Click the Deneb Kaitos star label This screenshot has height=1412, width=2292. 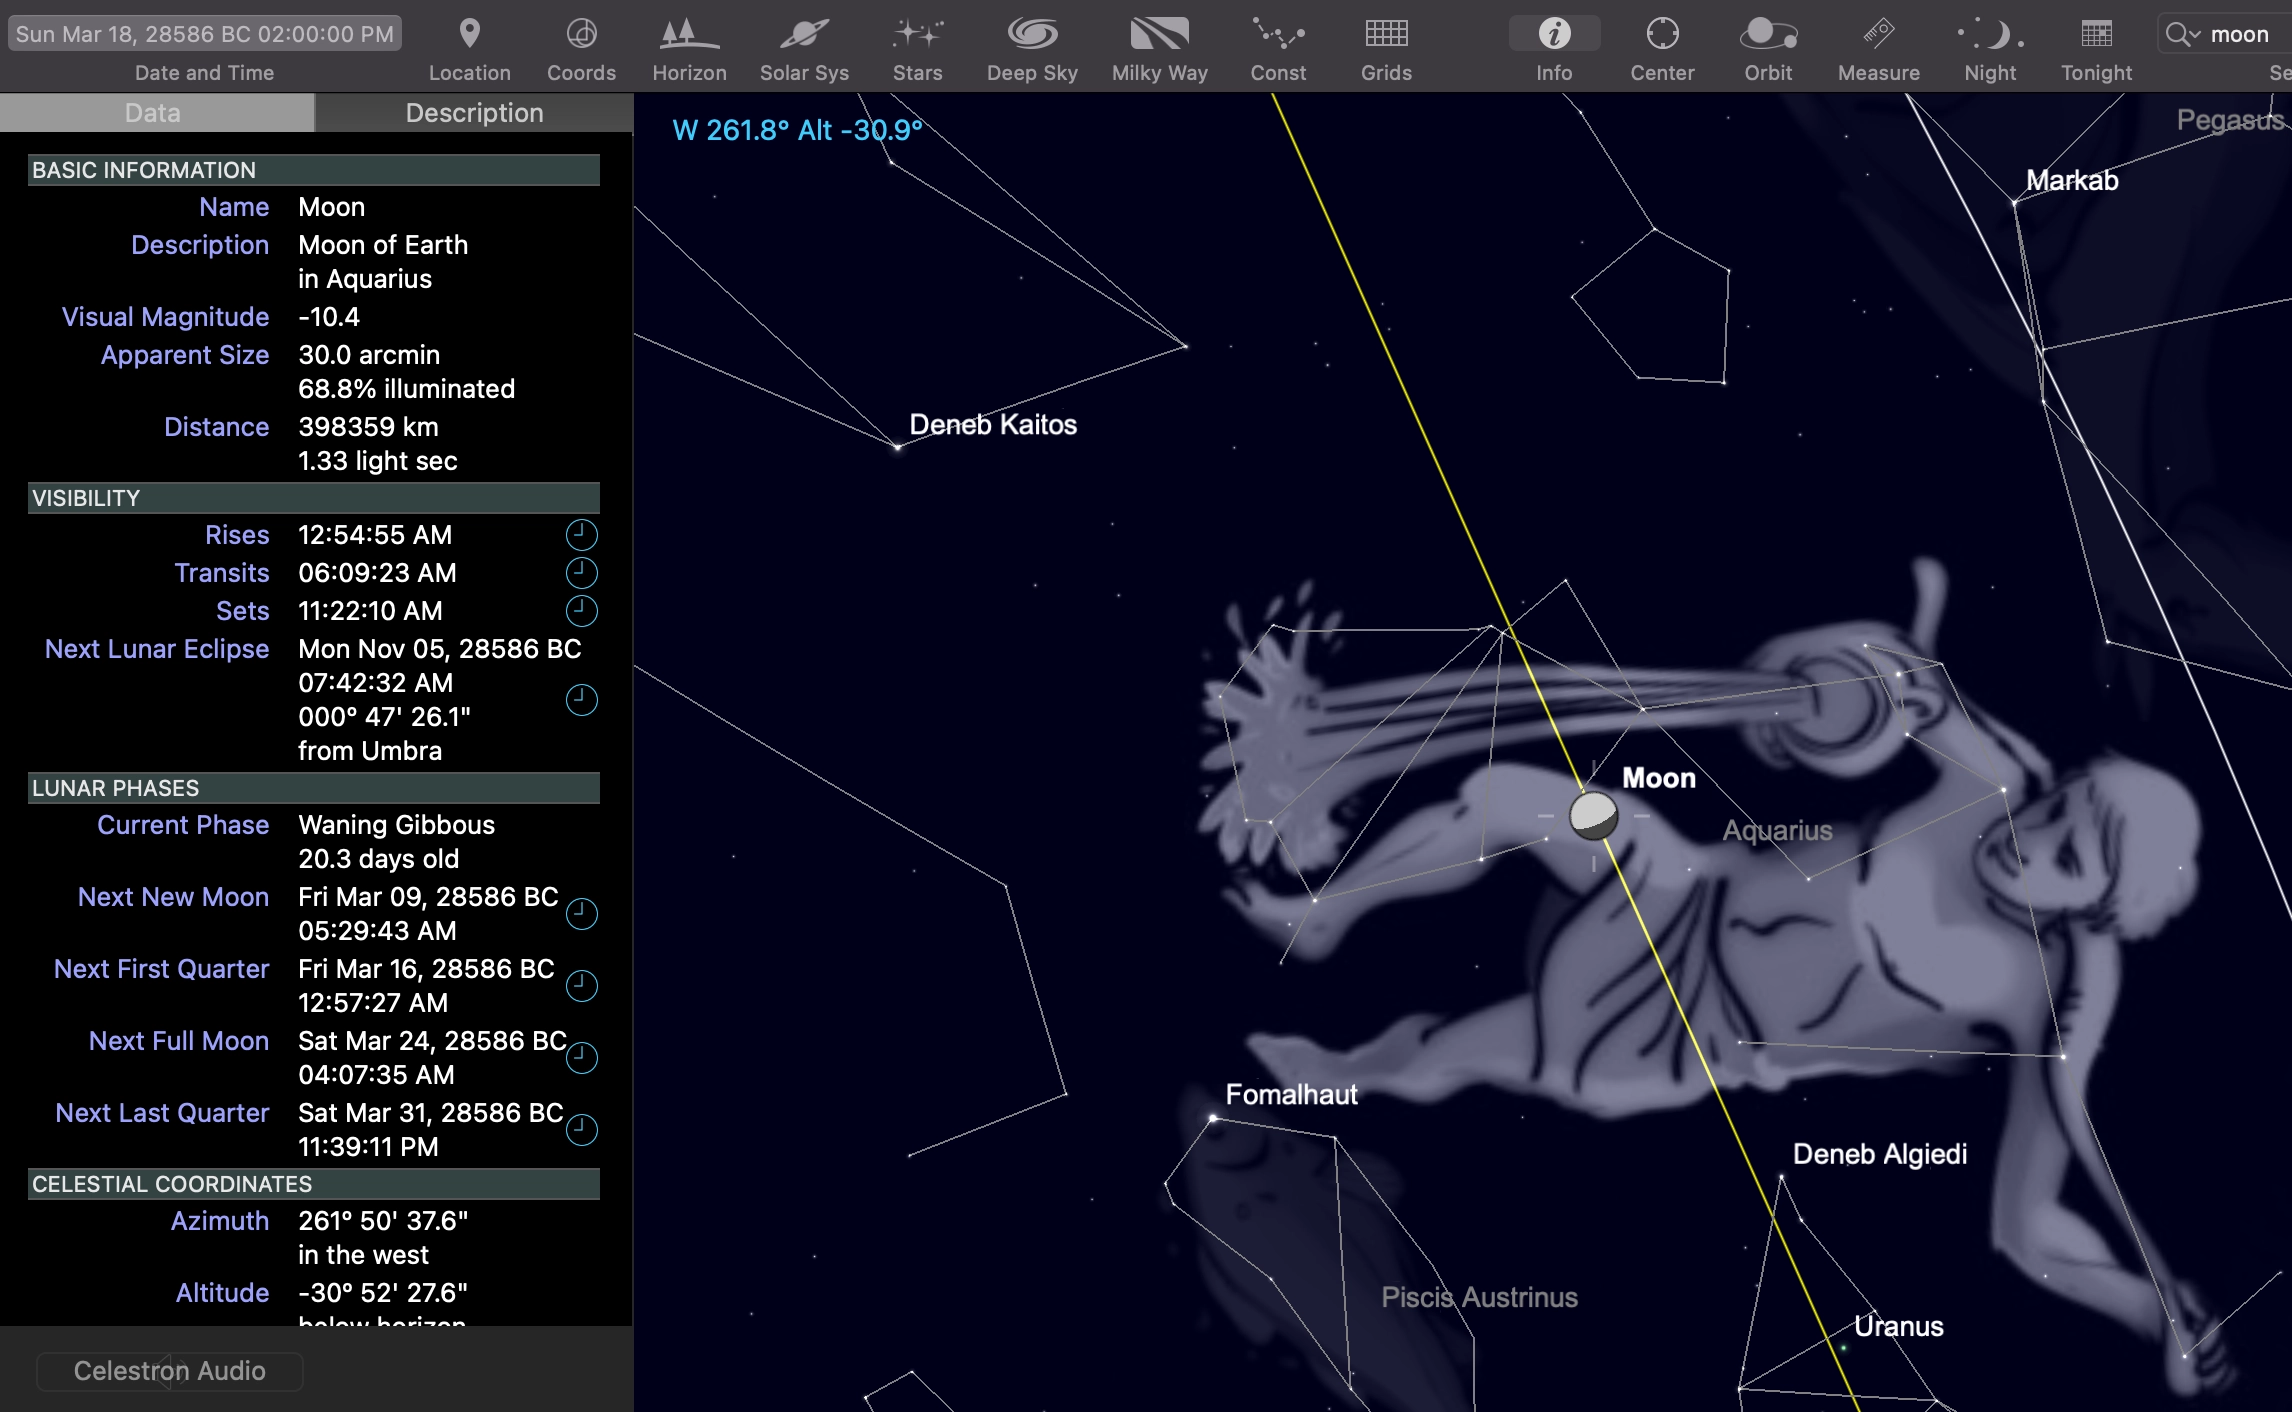993,425
